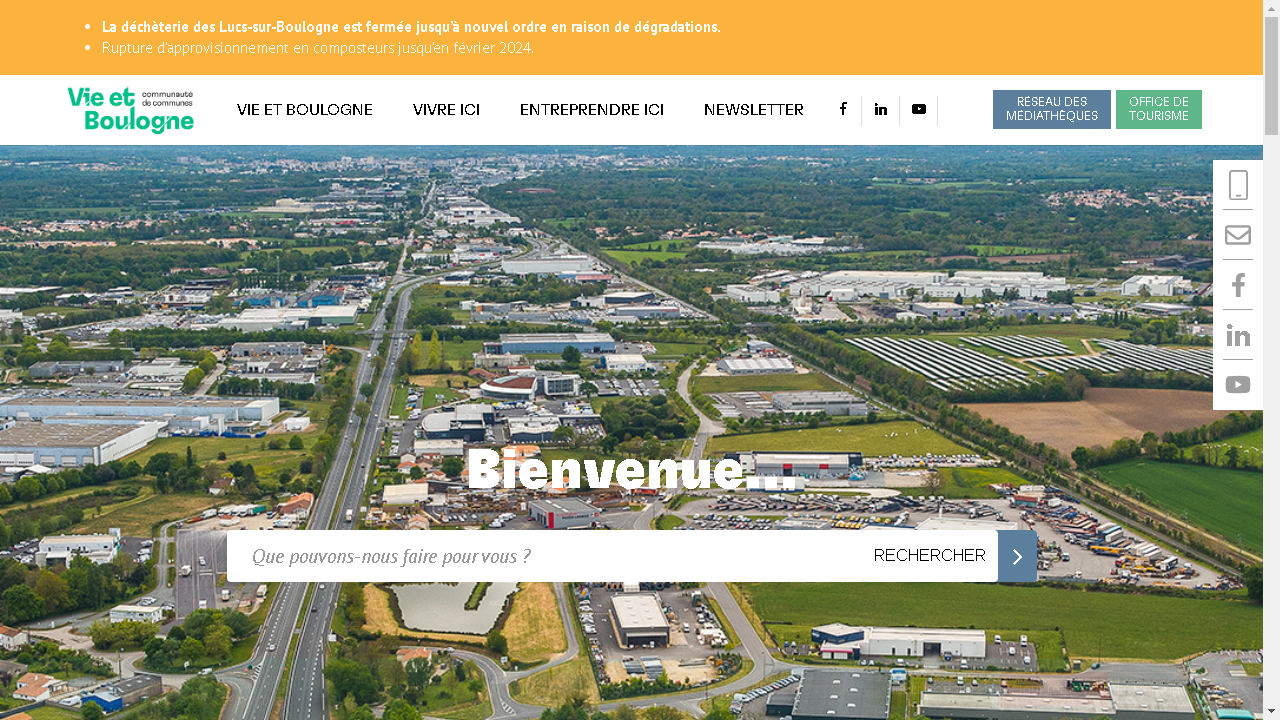The height and width of the screenshot is (720, 1280).
Task: Expand the VIVRE ICI menu
Action: coord(446,110)
